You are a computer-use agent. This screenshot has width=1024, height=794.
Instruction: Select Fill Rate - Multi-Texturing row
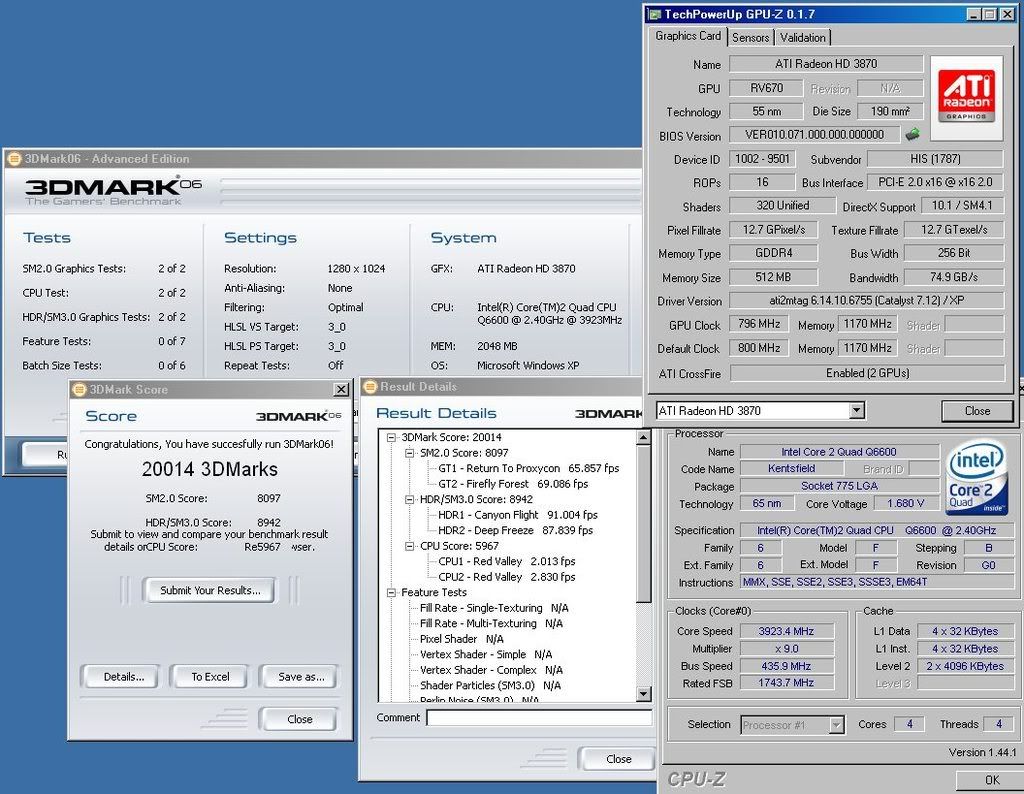click(x=490, y=624)
